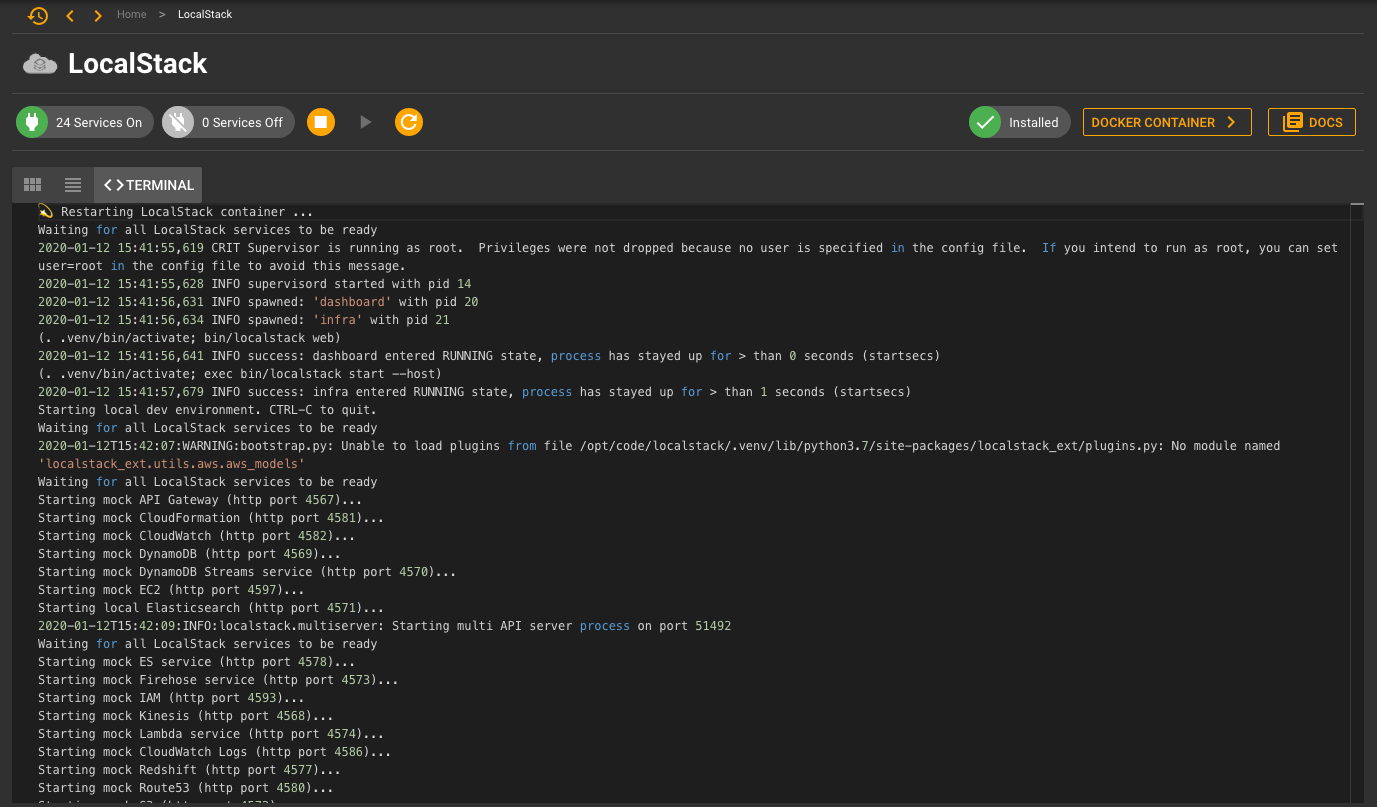The height and width of the screenshot is (807, 1377).
Task: Click the 'supervisord started with pid 14' line
Action: click(254, 284)
